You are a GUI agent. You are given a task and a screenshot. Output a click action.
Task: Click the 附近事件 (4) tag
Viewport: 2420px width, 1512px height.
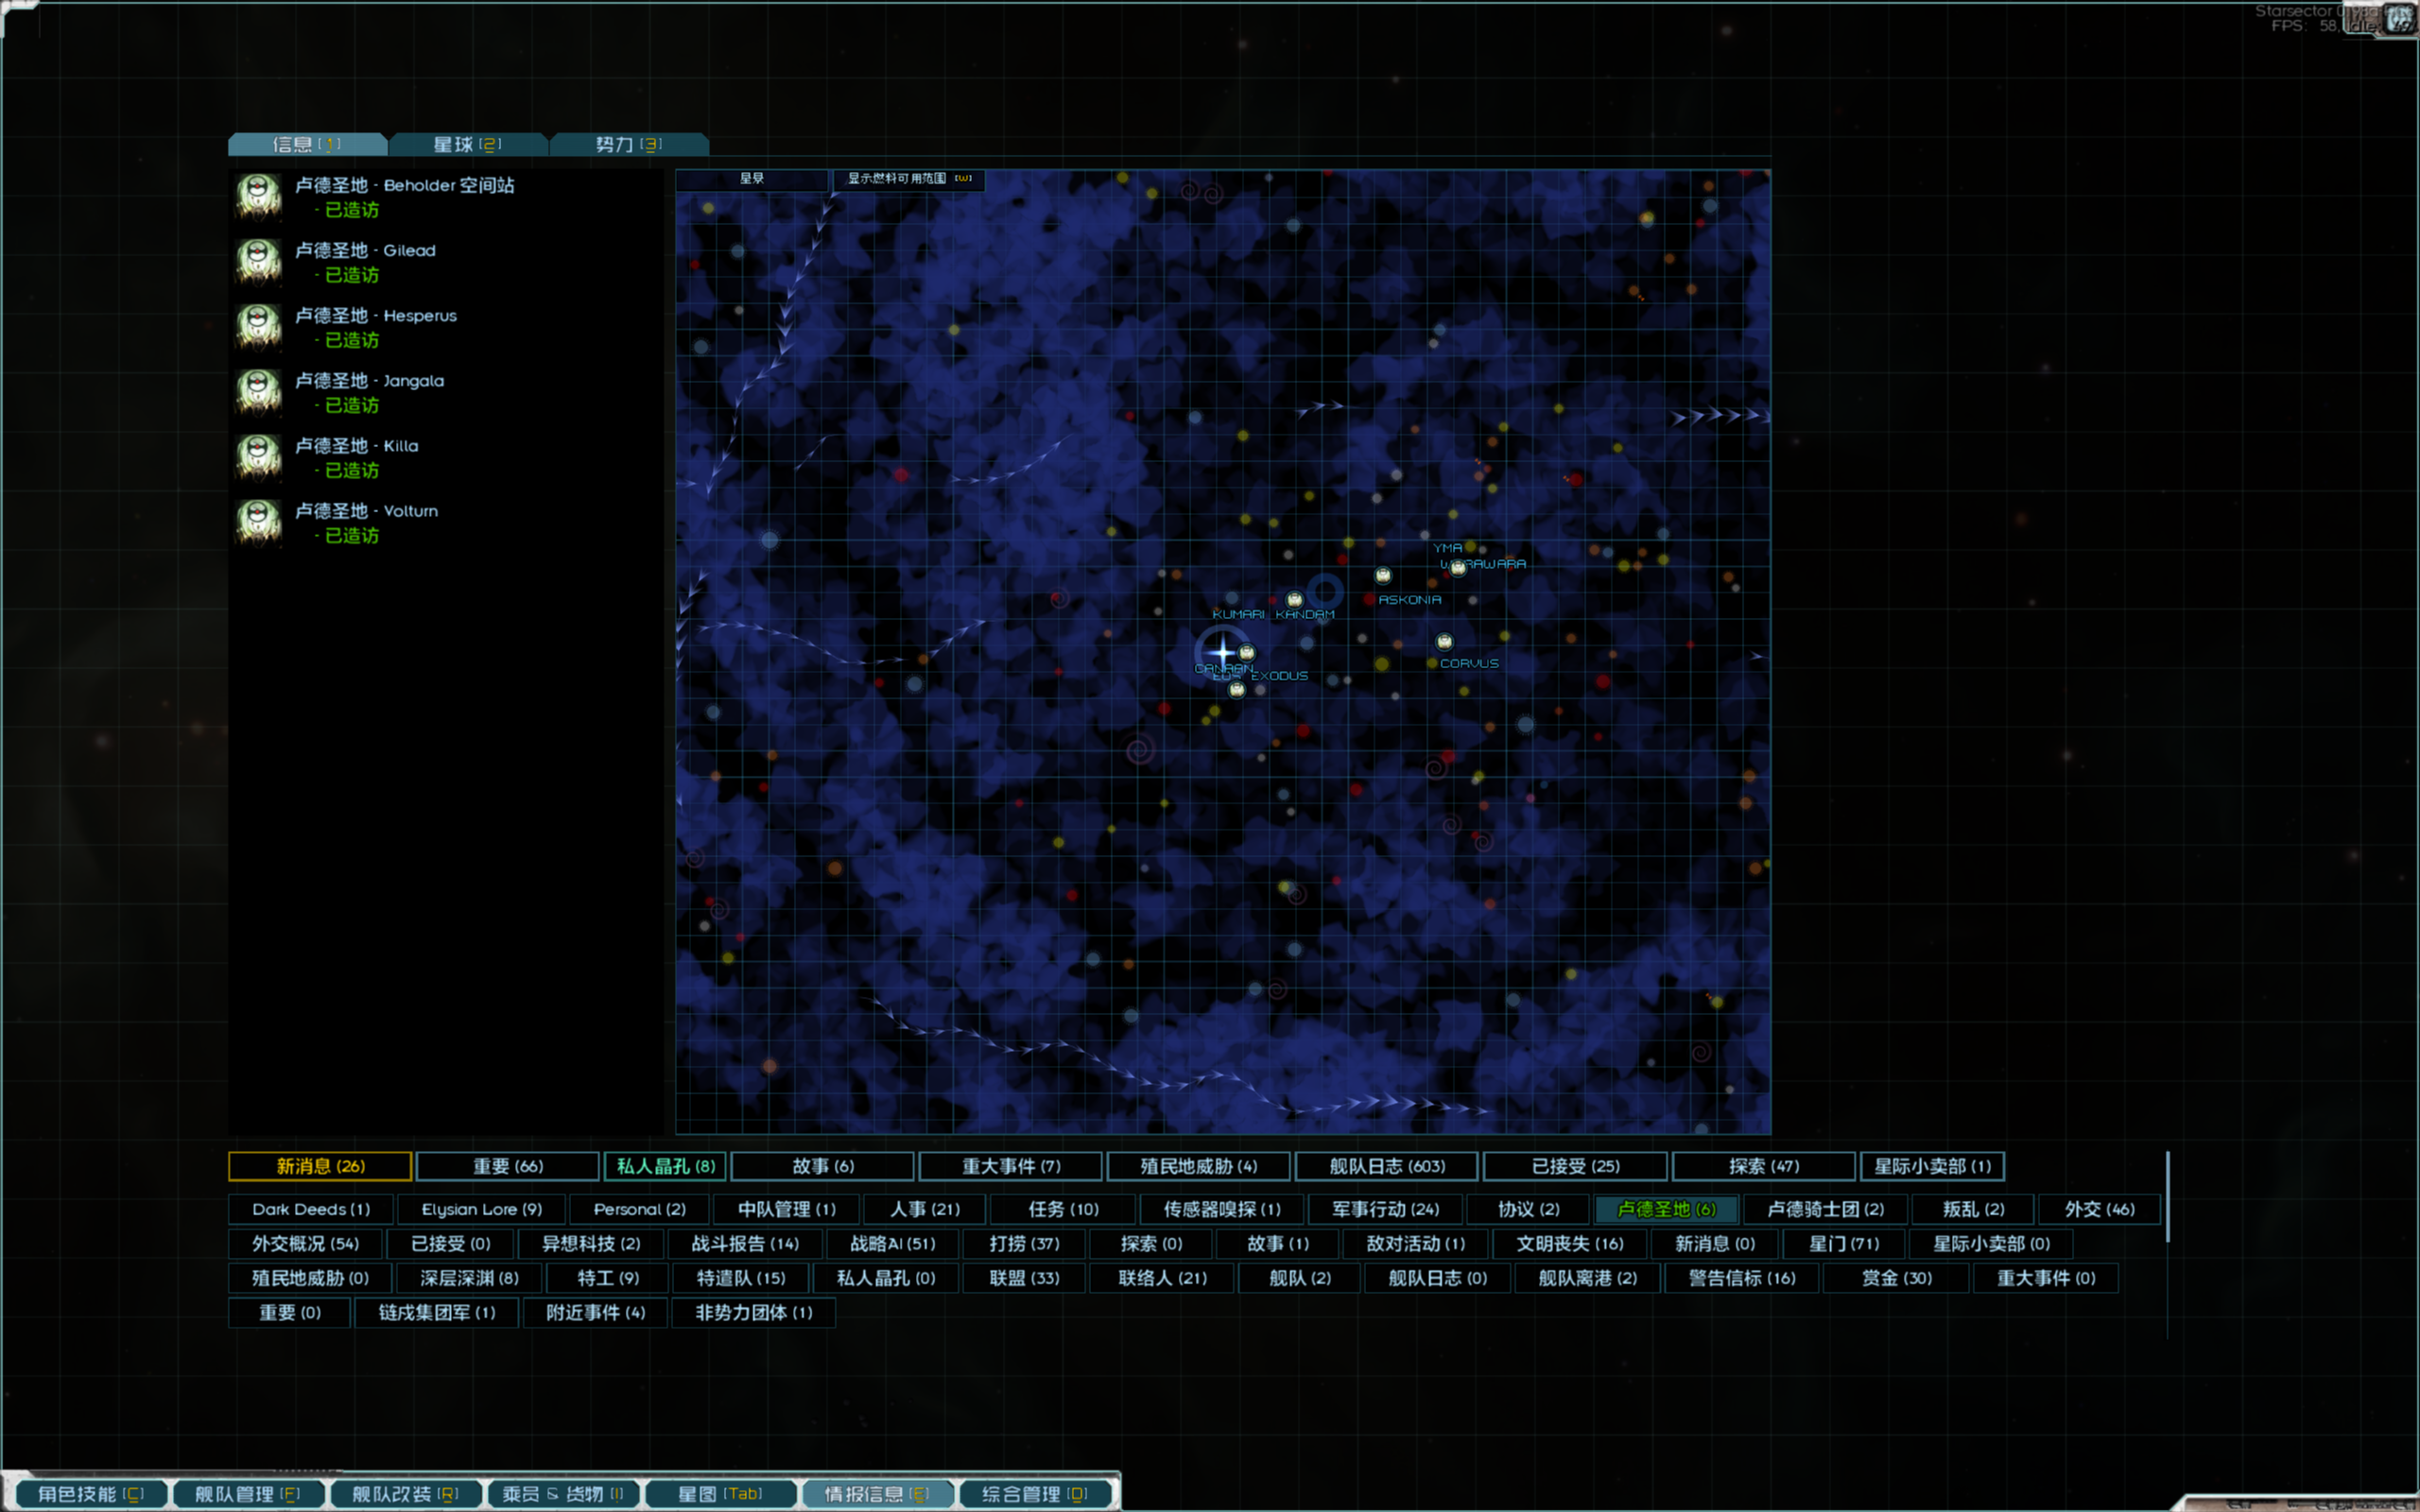[595, 1312]
